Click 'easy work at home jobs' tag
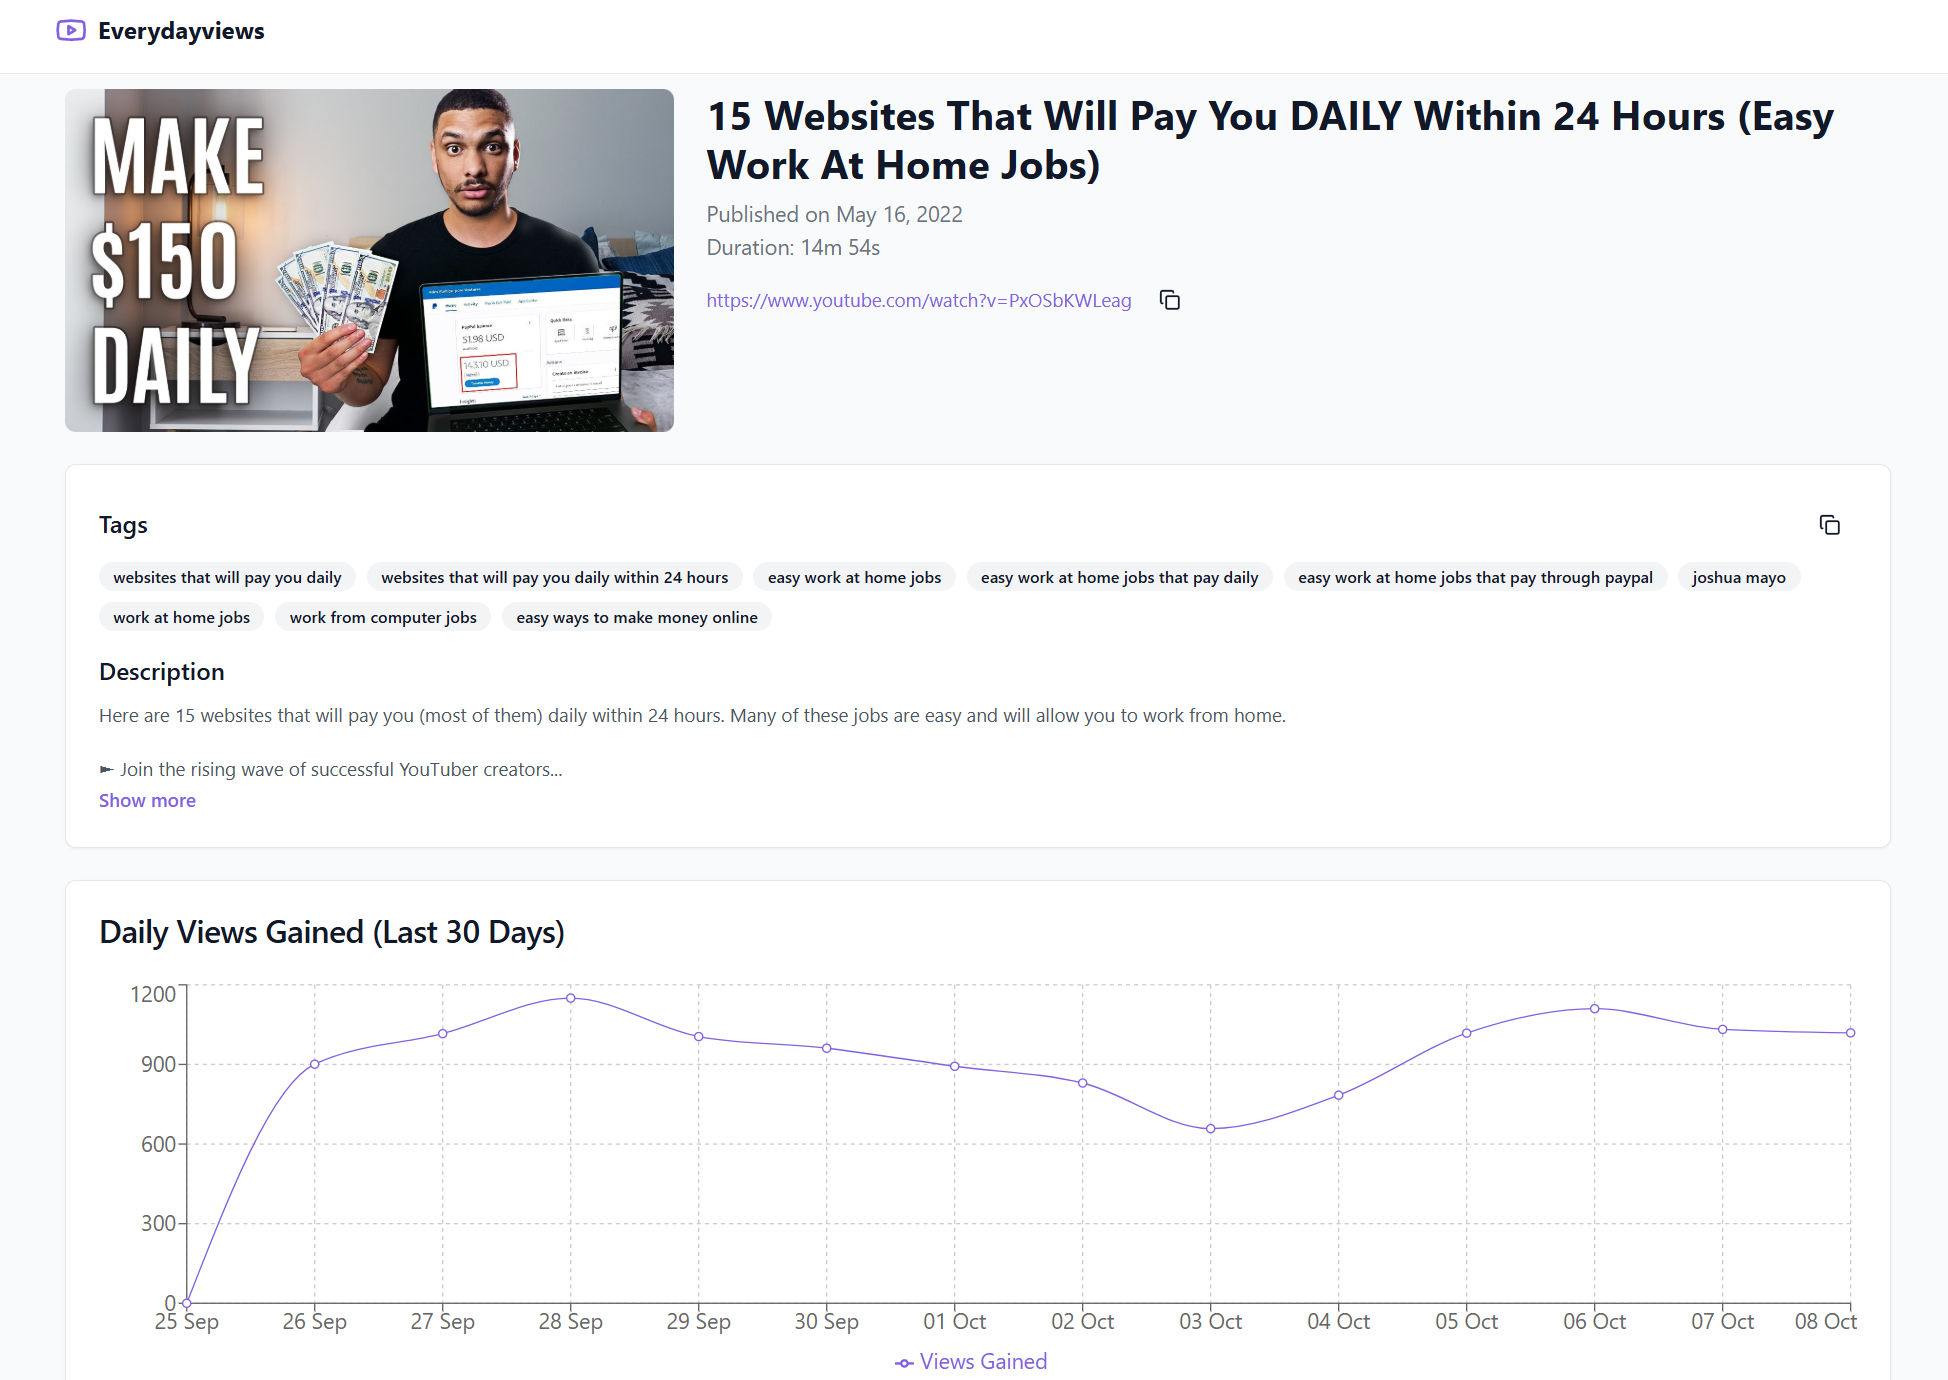 coord(854,577)
